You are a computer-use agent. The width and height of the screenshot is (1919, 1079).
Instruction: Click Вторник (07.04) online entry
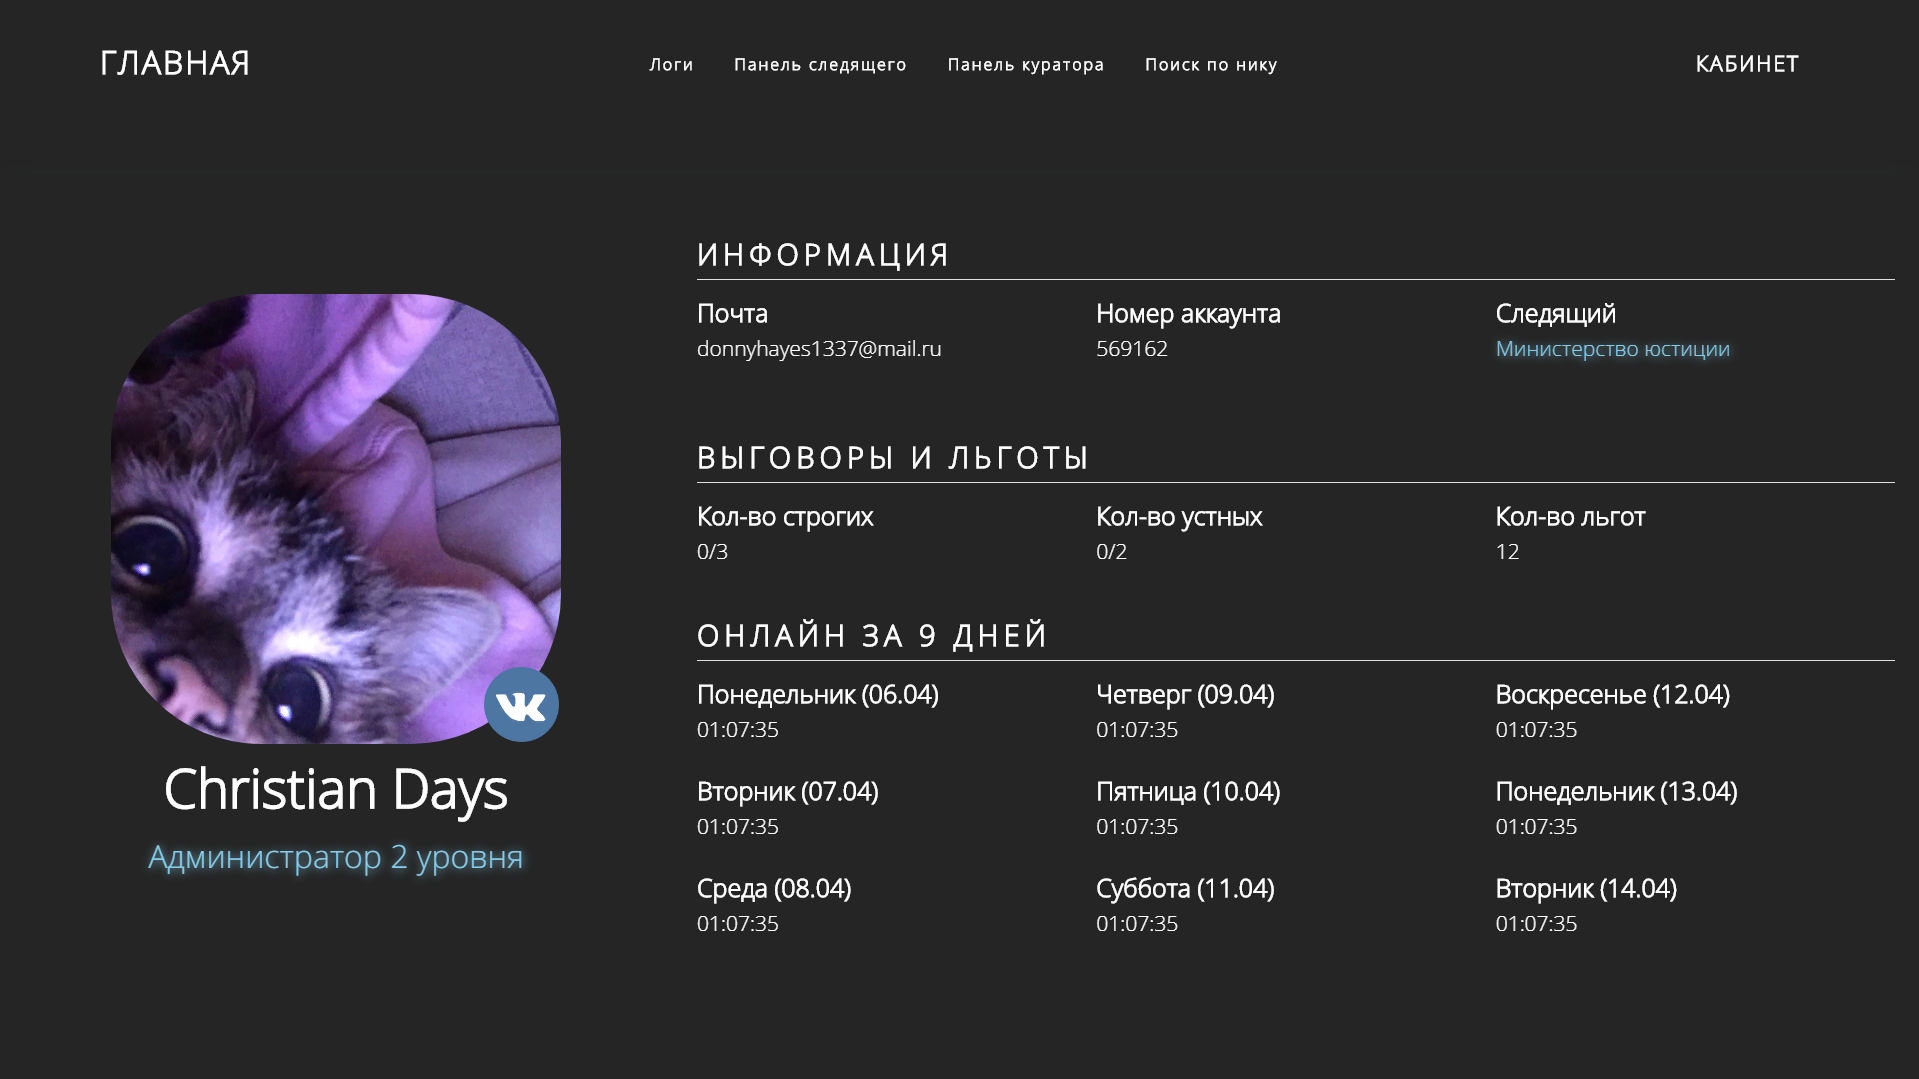pyautogui.click(x=788, y=792)
